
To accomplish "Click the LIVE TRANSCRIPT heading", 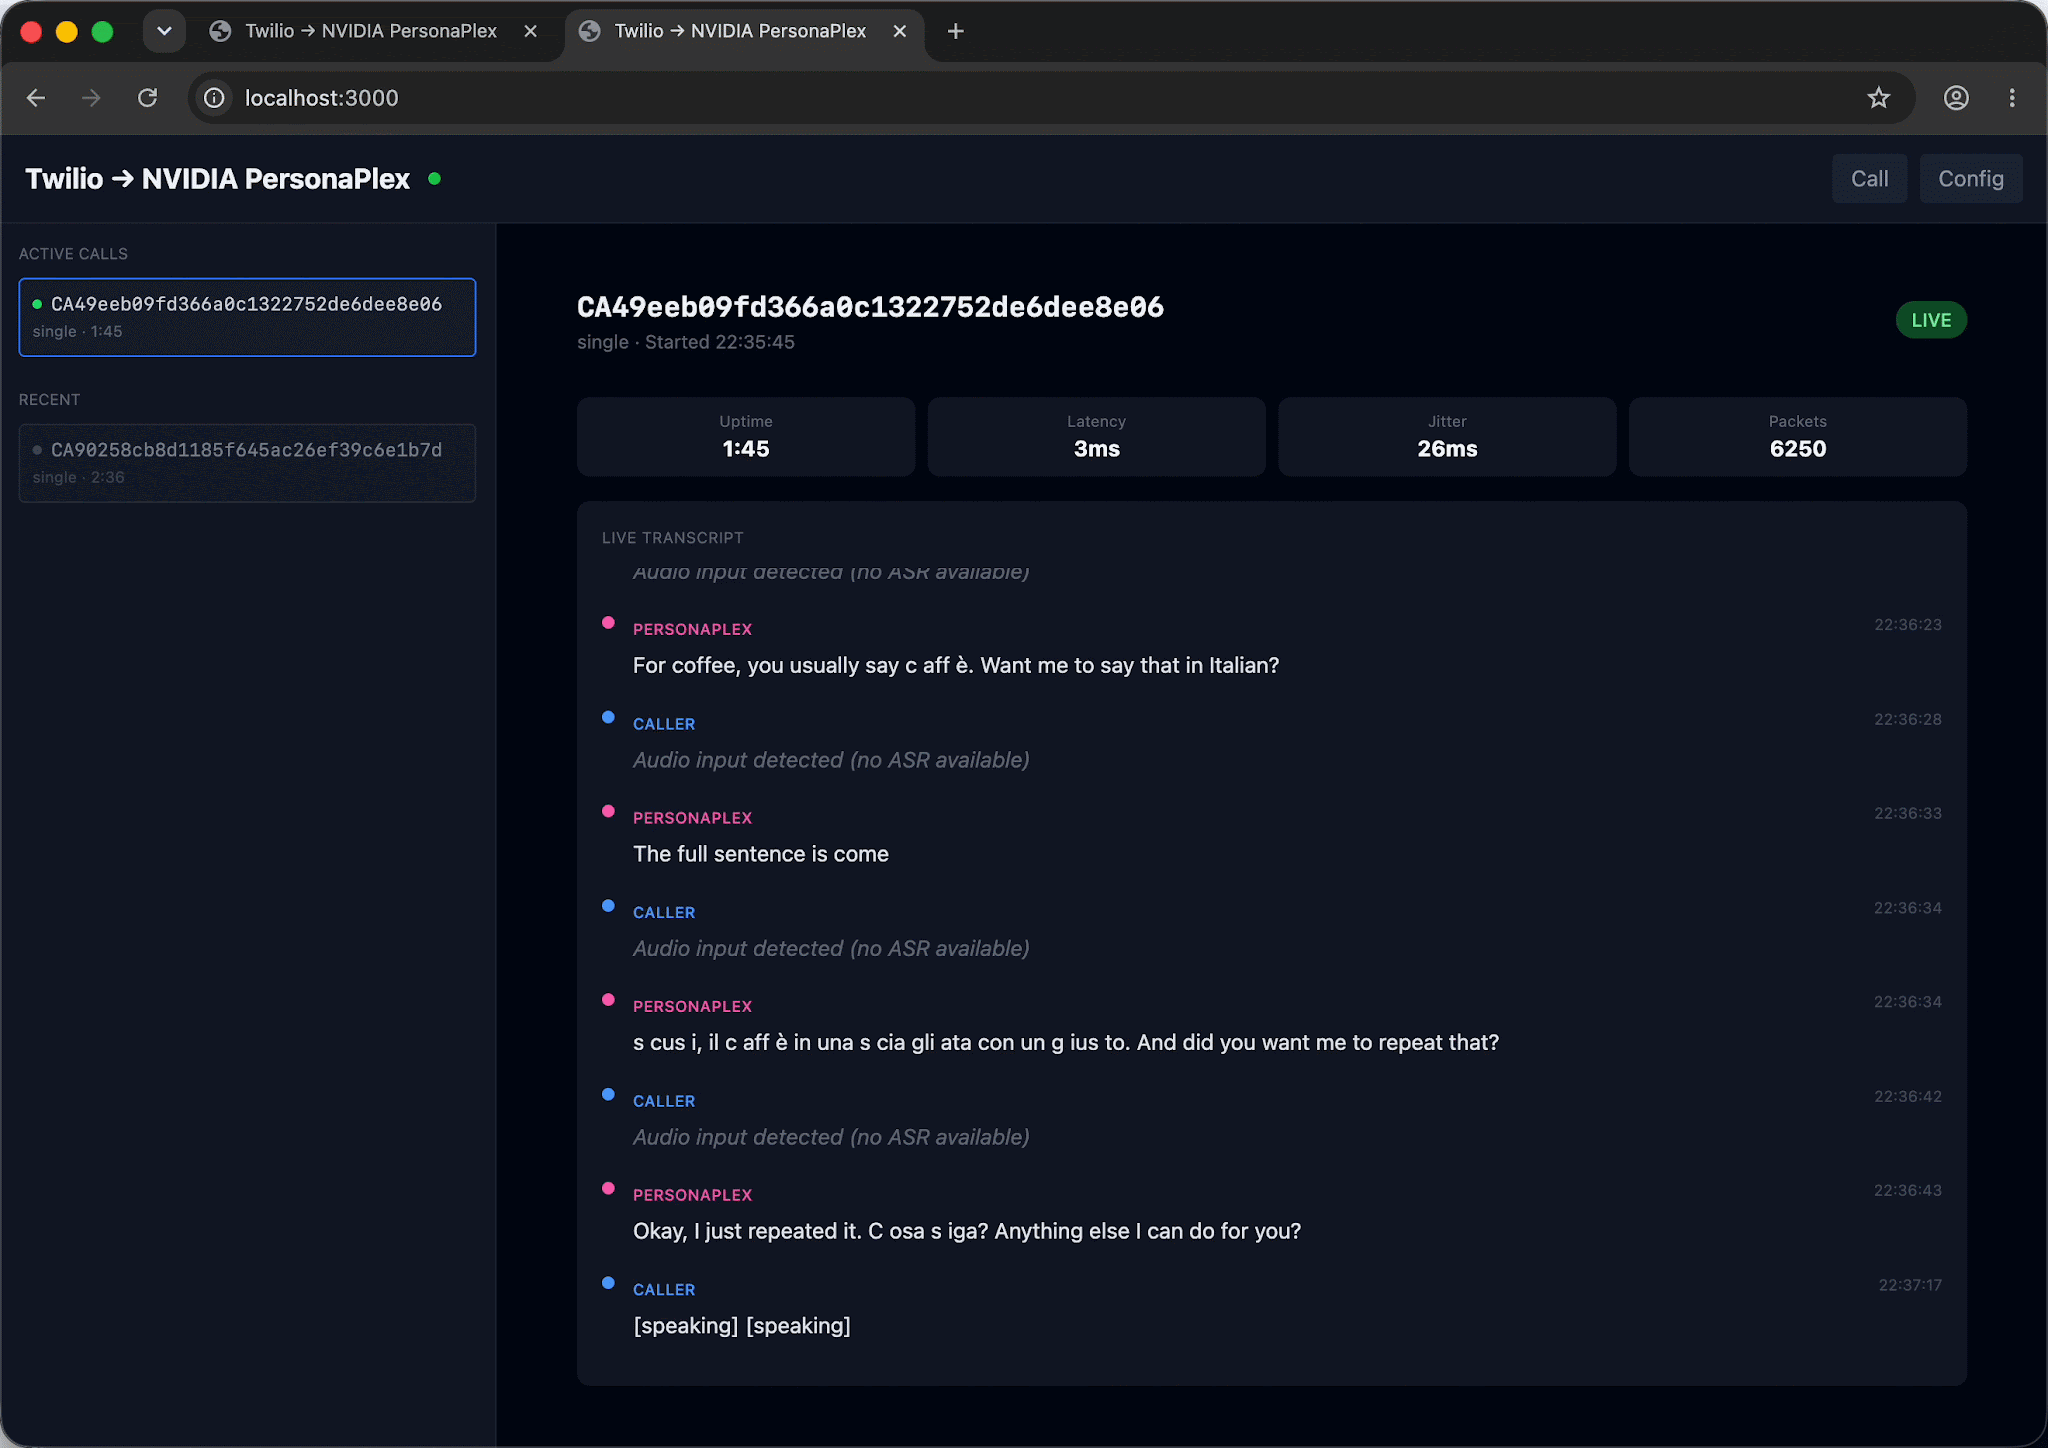I will pyautogui.click(x=673, y=538).
